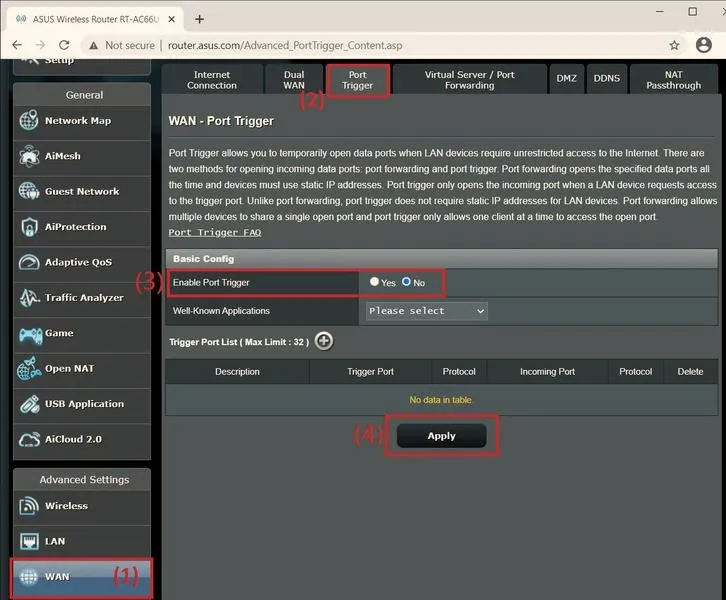Click the USB Application icon
The height and width of the screenshot is (600, 726).
[x=29, y=404]
